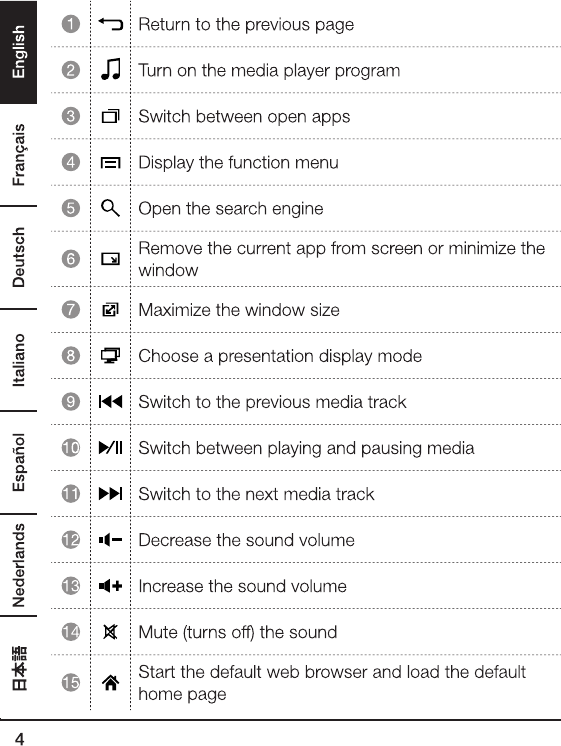The height and width of the screenshot is (746, 561).
Task: Click the return-to-previous-page arrow icon
Action: click(110, 24)
